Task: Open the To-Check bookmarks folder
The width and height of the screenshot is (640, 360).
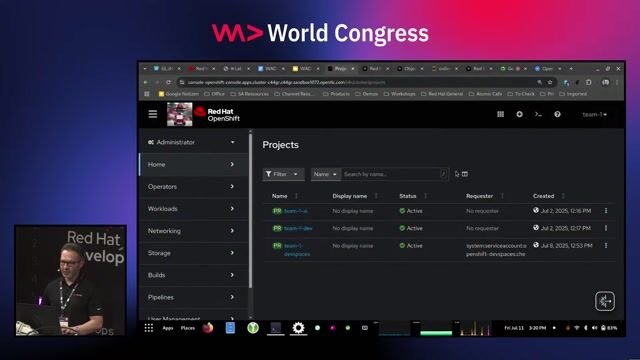Action: coord(521,94)
